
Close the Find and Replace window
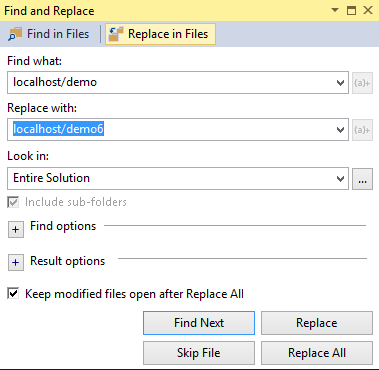coord(368,10)
